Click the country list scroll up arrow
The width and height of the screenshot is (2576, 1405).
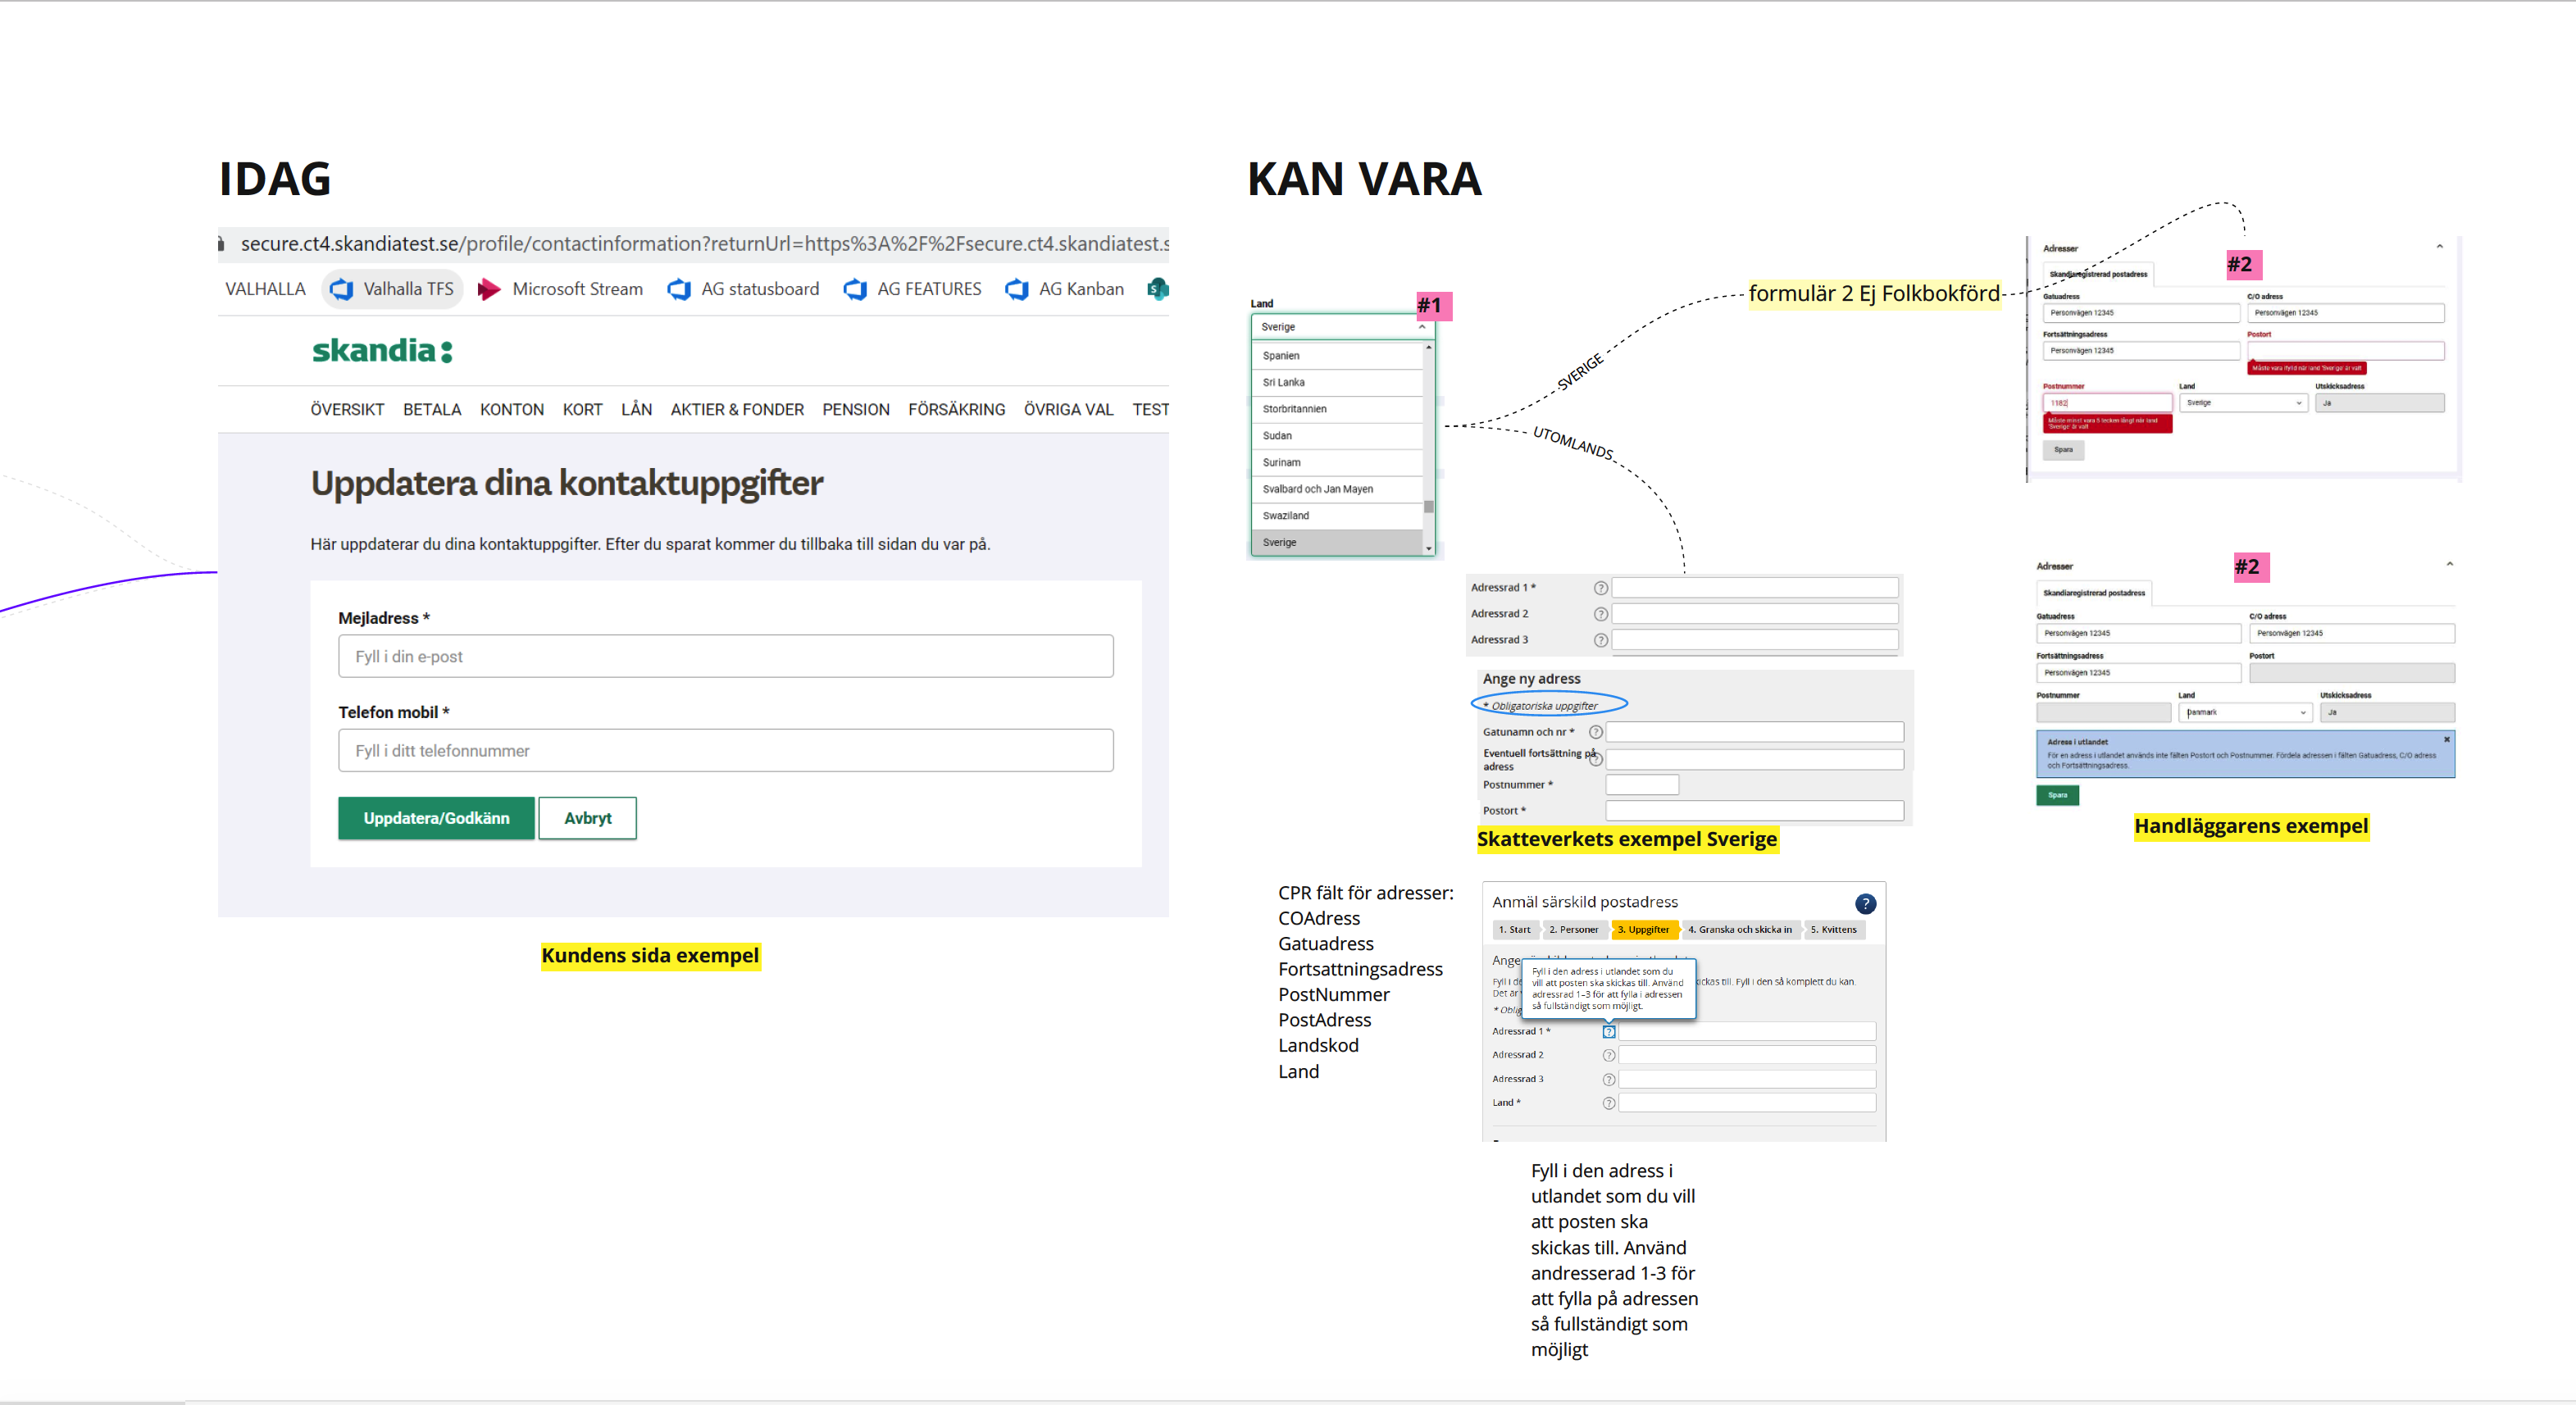coord(1428,348)
